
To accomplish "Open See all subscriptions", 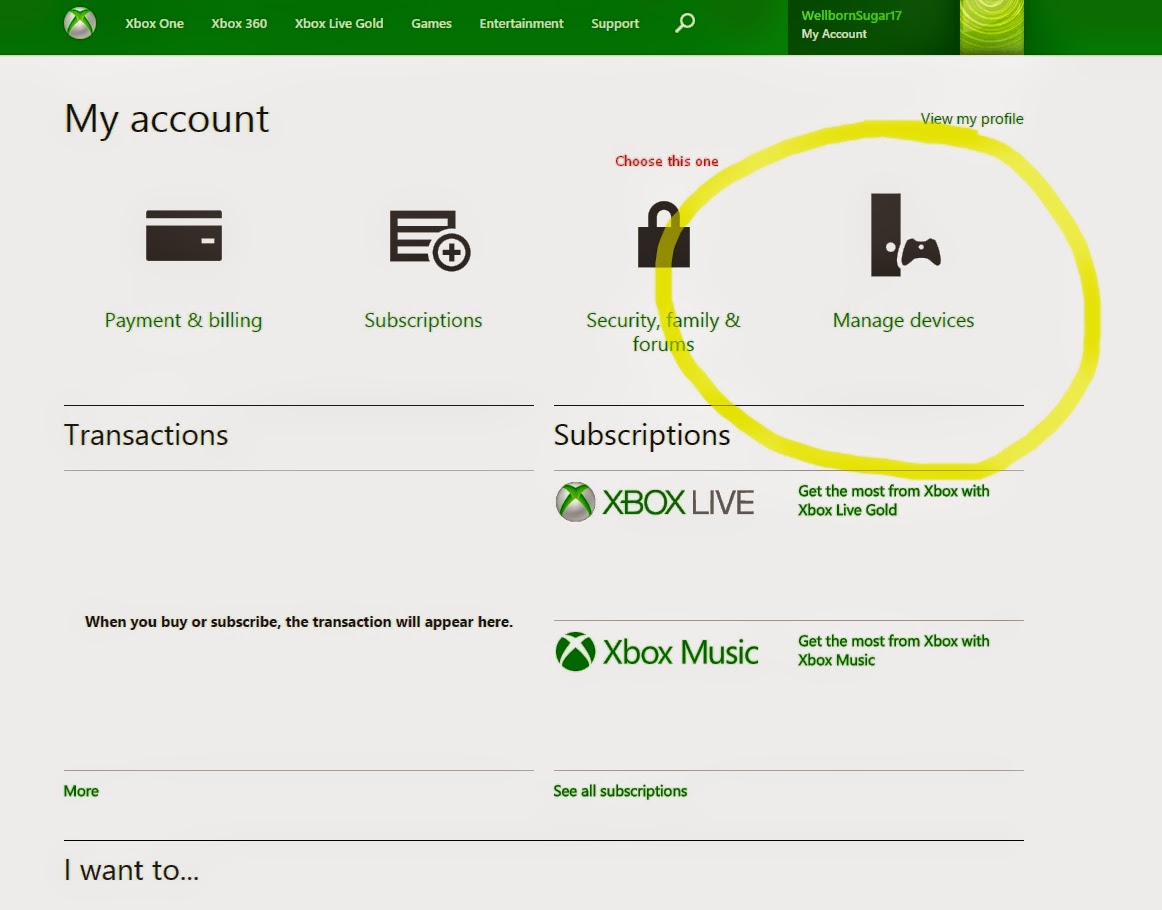I will point(620,790).
